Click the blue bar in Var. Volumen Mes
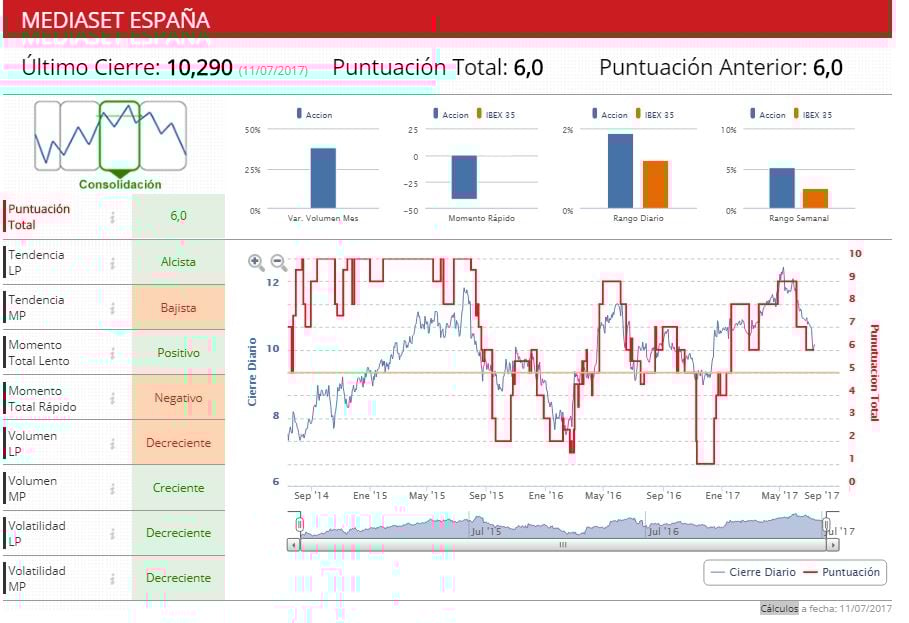The image size is (909, 623). pyautogui.click(x=323, y=178)
